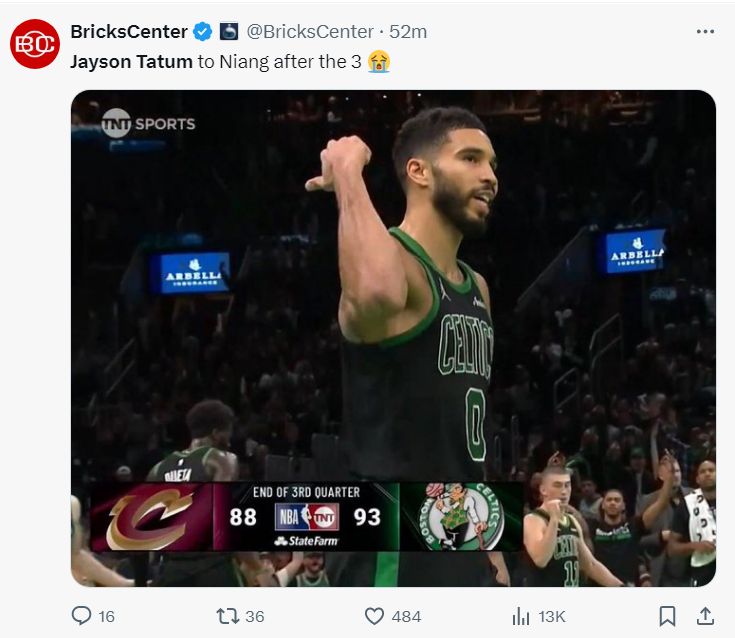Click the share post upload icon
Image resolution: width=735 pixels, height=638 pixels.
[x=704, y=616]
